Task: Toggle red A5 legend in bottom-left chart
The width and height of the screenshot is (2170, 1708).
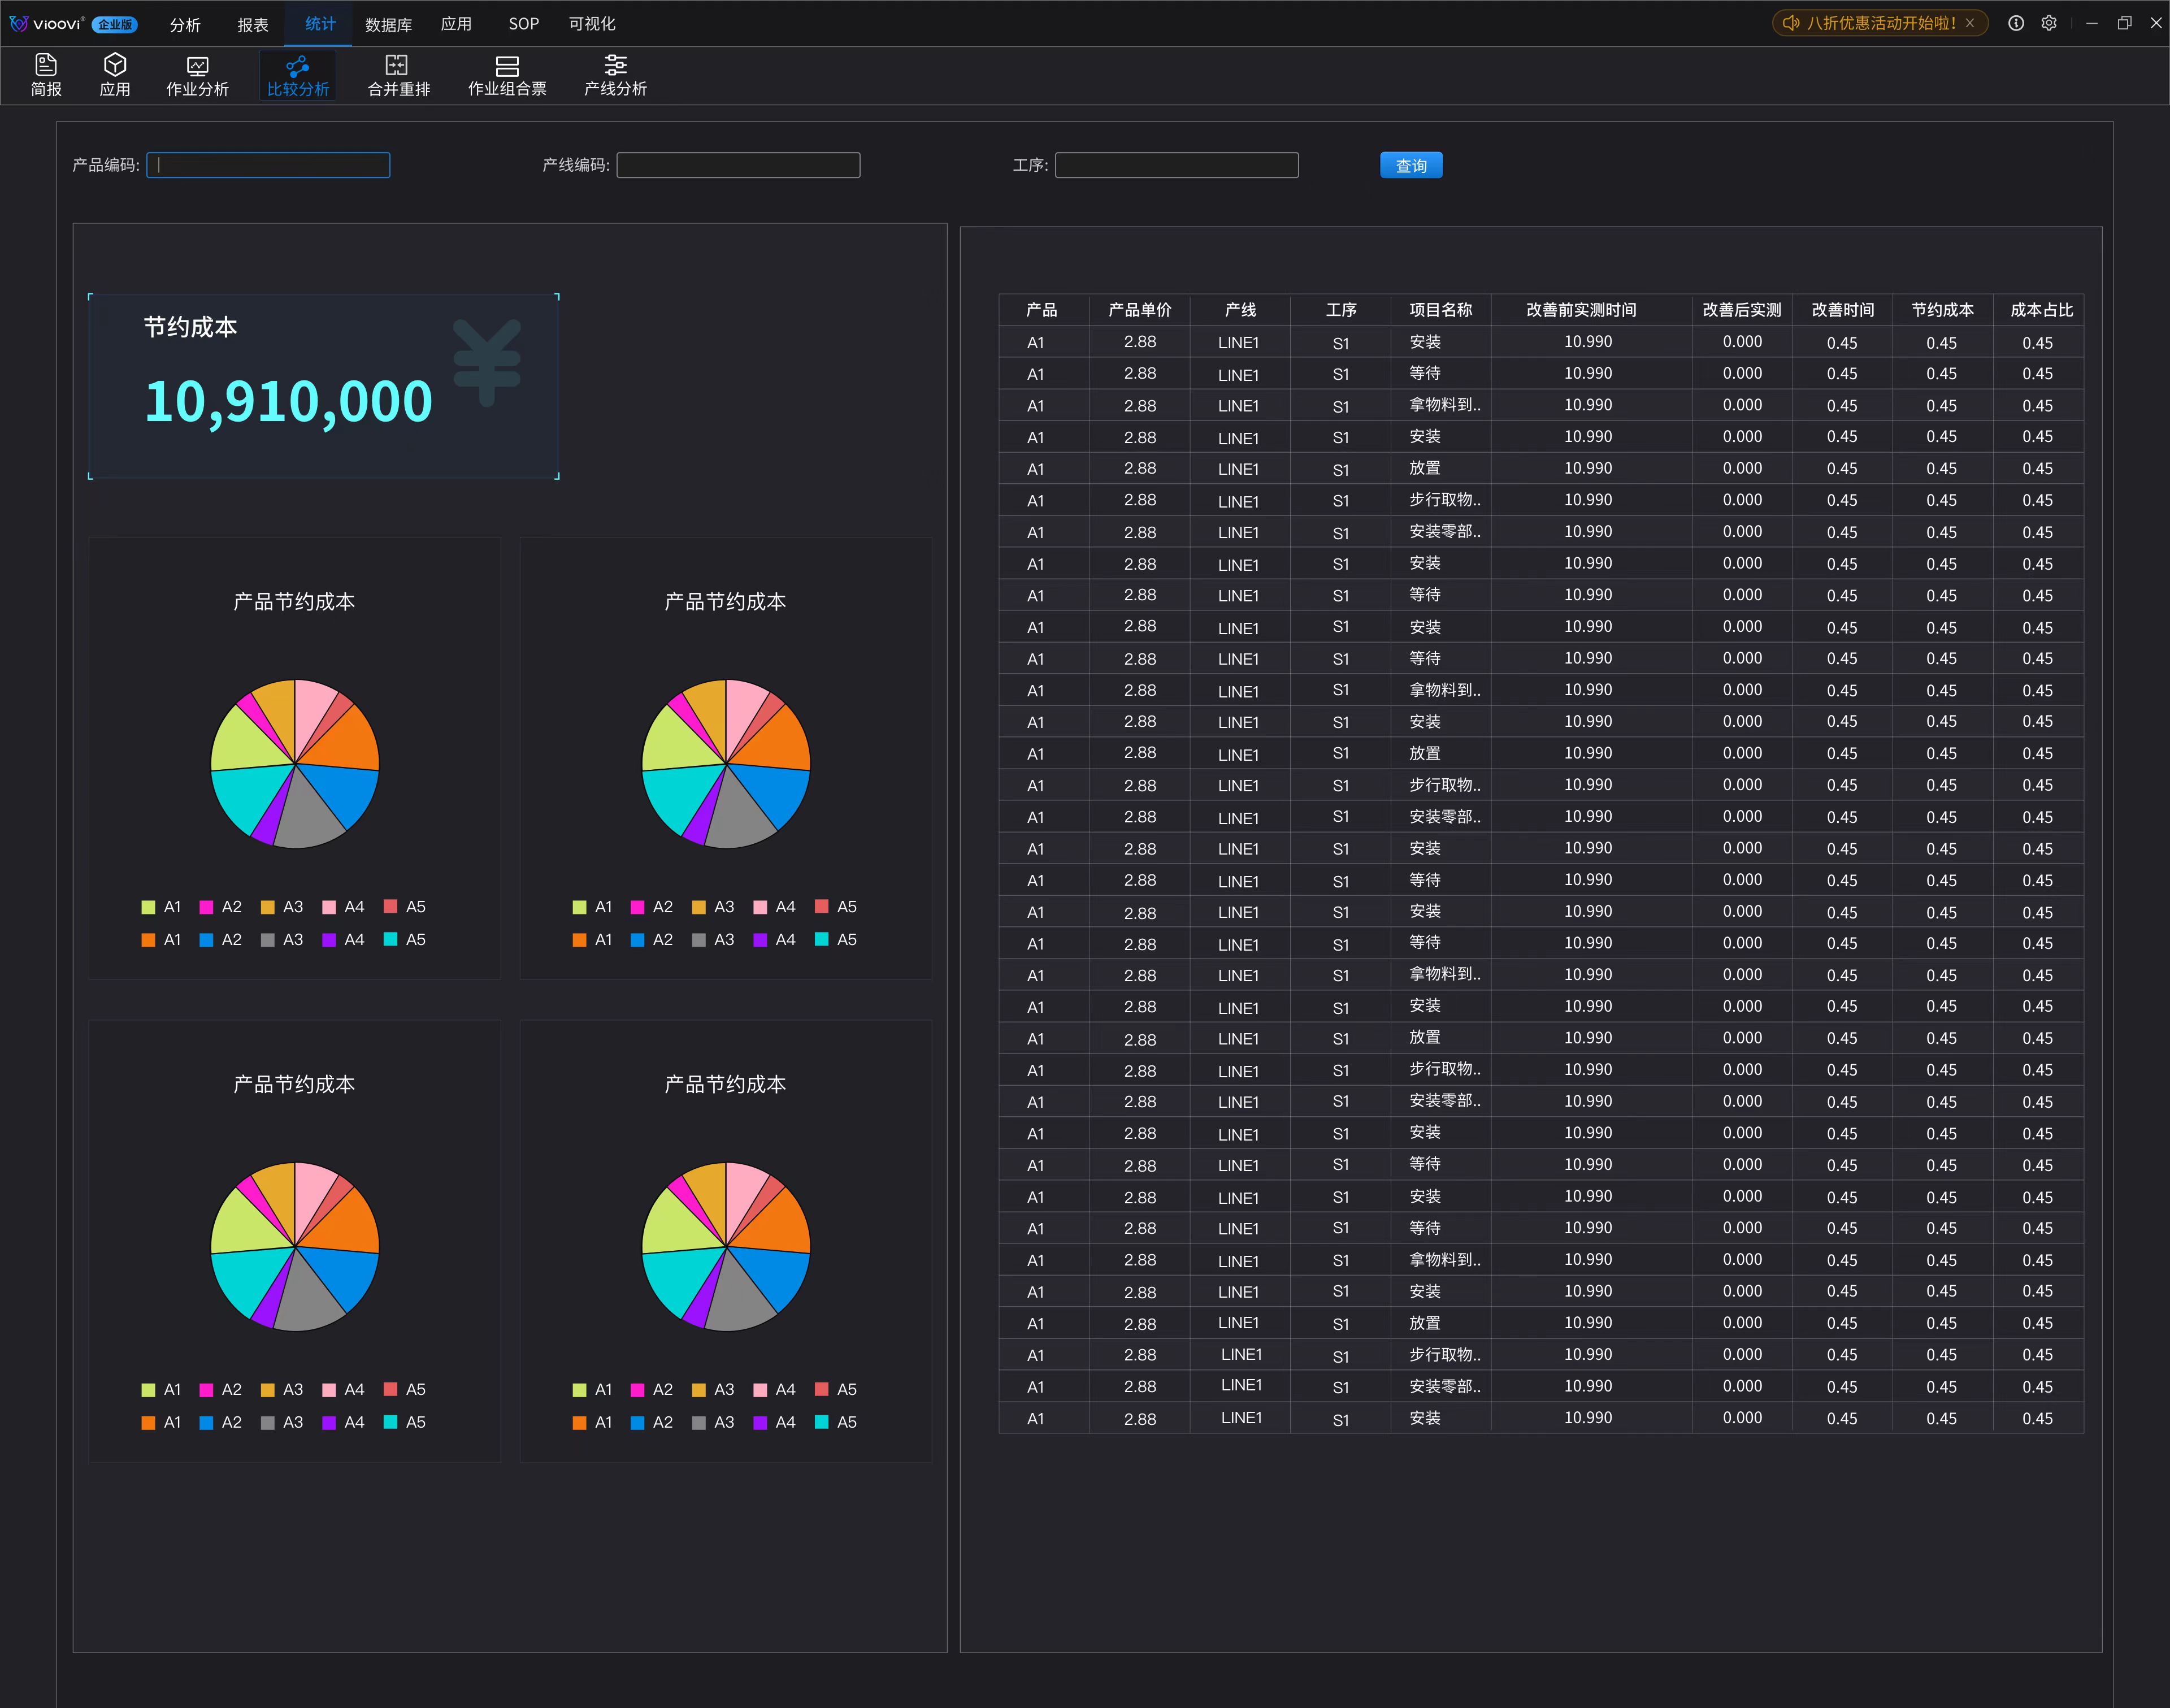Action: (x=405, y=1389)
